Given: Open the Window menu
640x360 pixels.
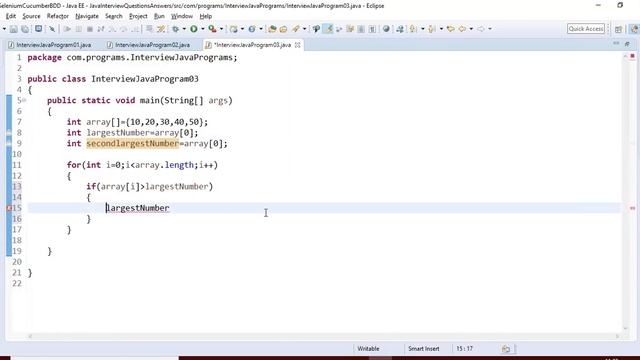Looking at the screenshot, I should [182, 16].
